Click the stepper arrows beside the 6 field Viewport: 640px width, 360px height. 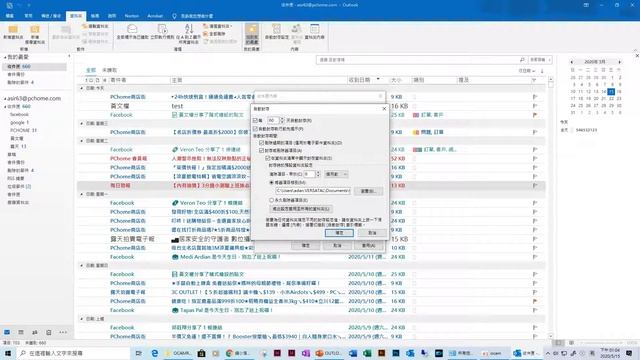(x=318, y=174)
